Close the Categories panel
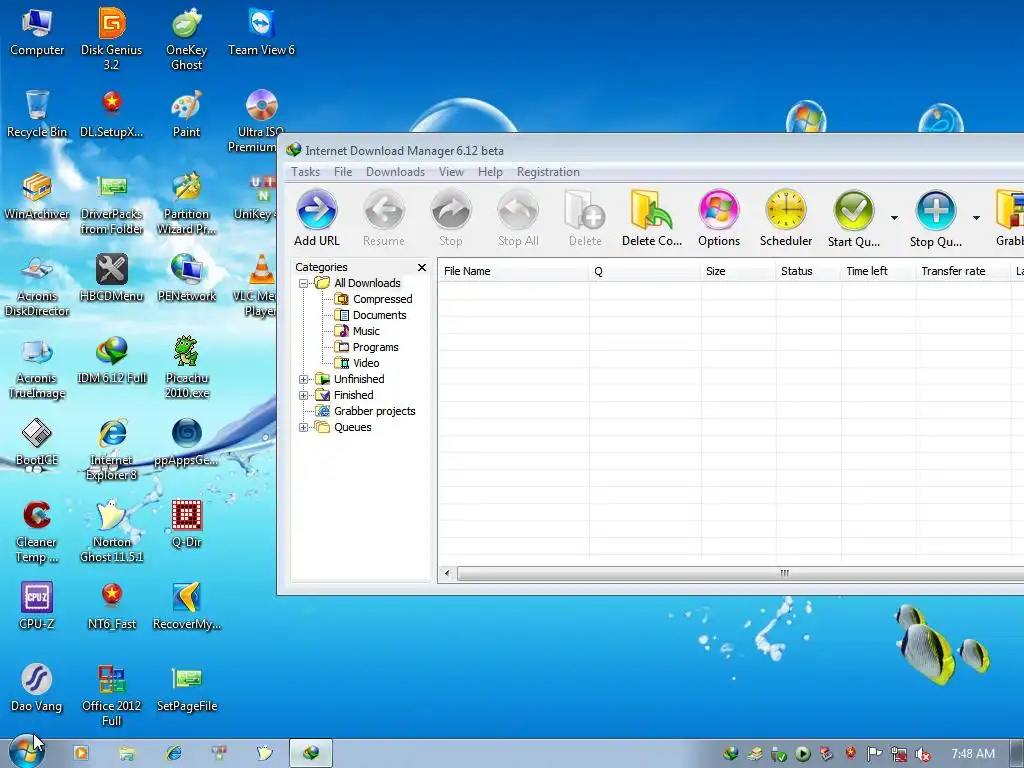The width and height of the screenshot is (1024, 768). (422, 268)
